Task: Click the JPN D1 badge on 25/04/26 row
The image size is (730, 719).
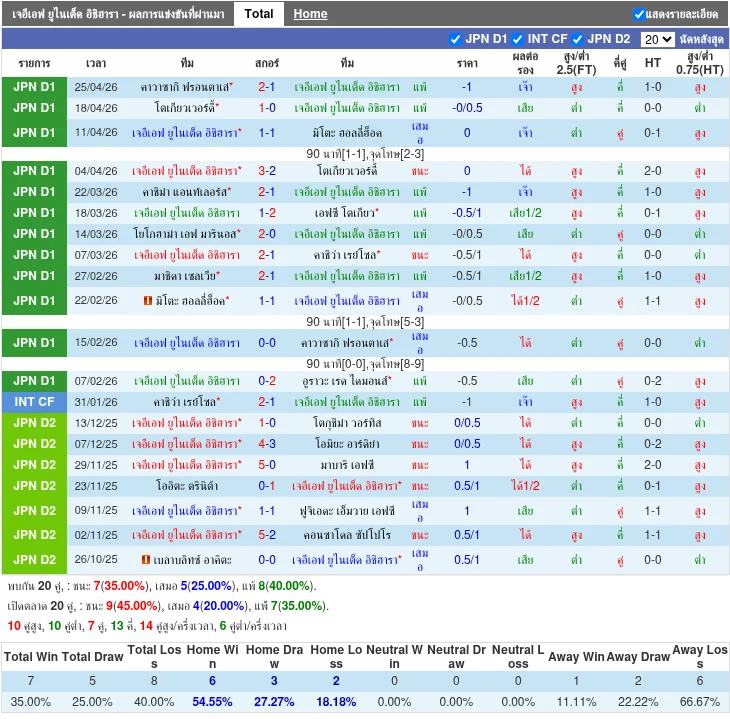Action: click(x=34, y=87)
